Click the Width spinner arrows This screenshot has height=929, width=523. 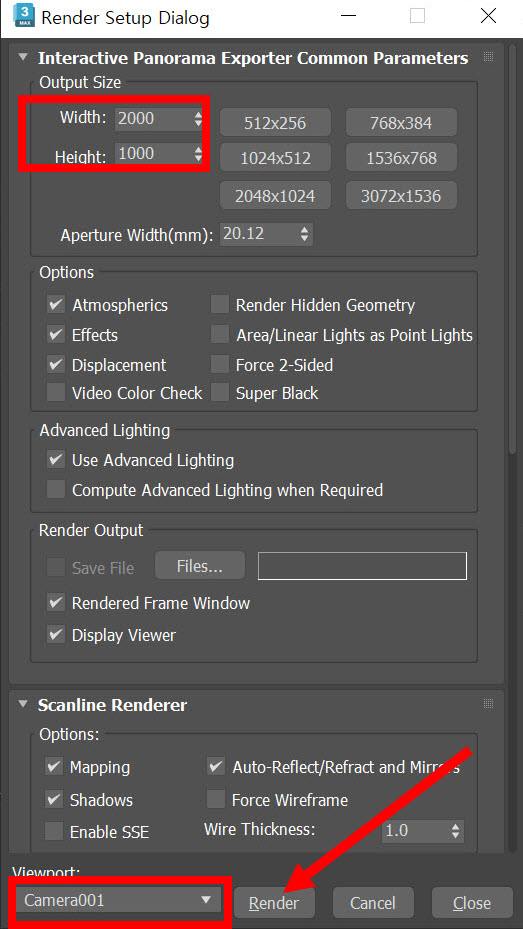pyautogui.click(x=198, y=119)
